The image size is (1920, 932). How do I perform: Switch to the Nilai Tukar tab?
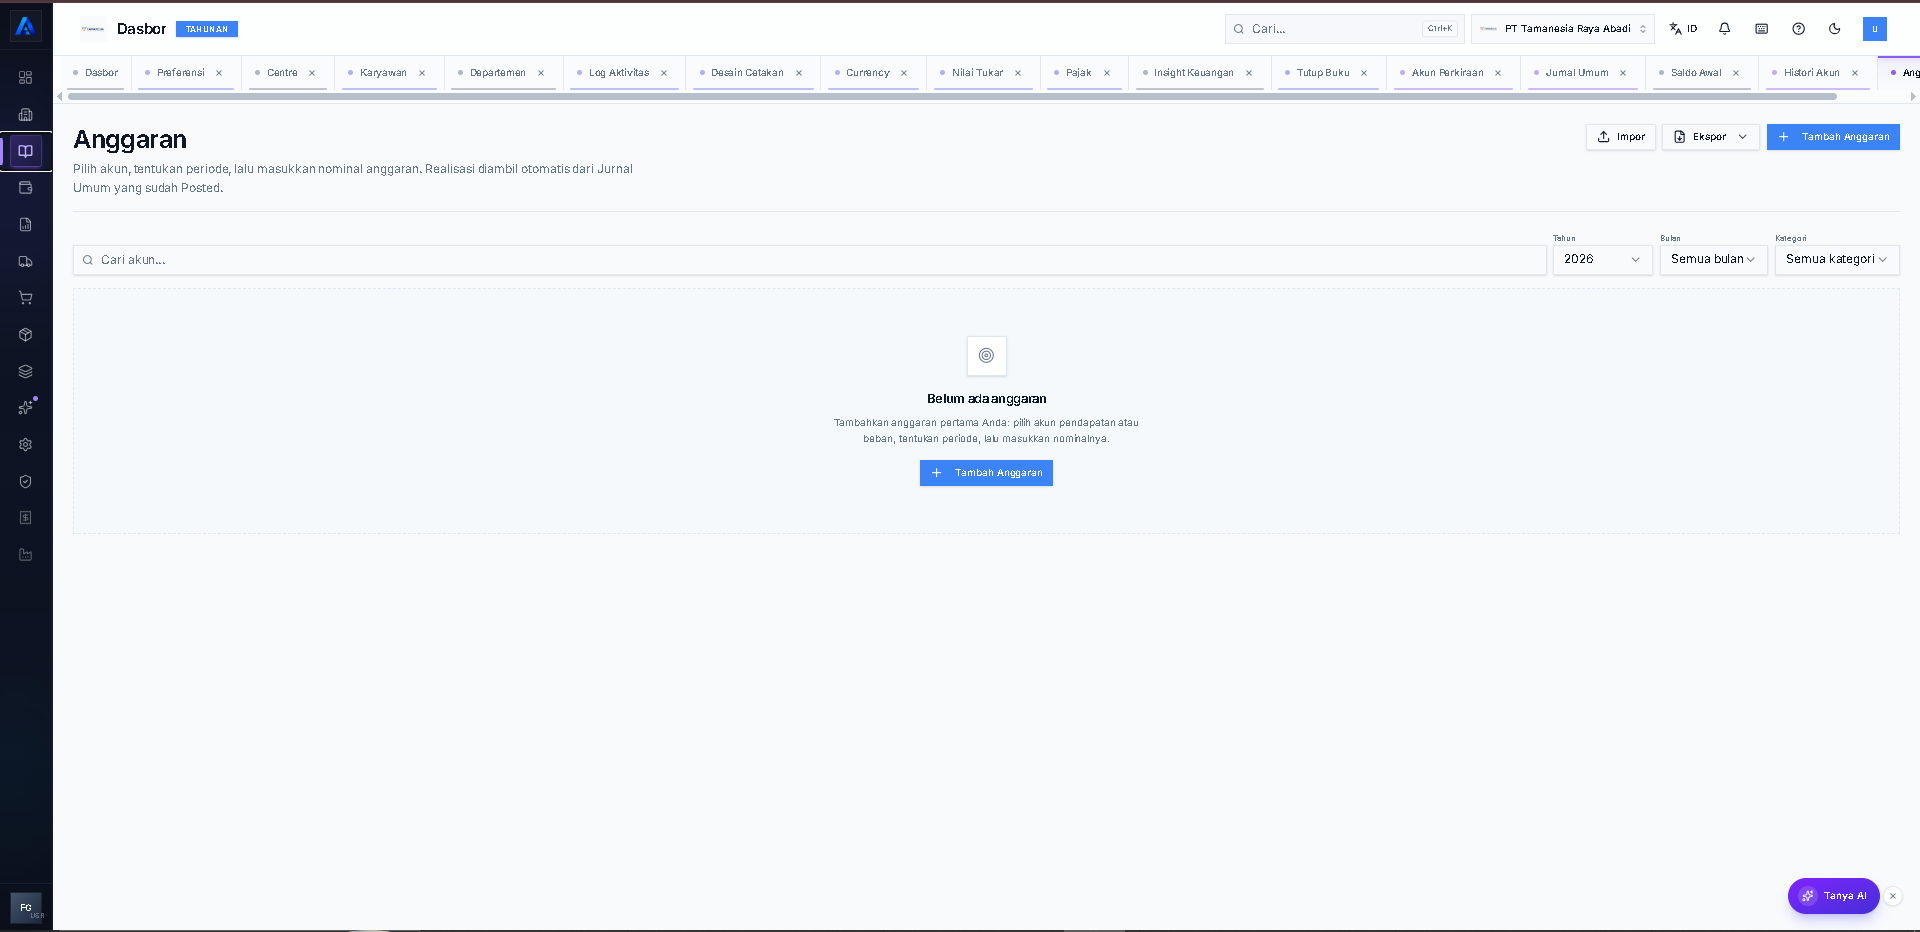977,73
